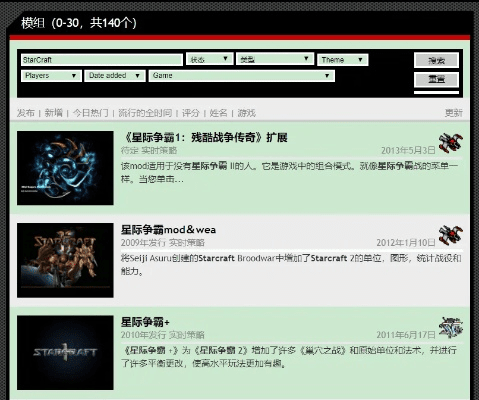479x400 pixels.
Task: Sort by 新增 tab
Action: coord(54,113)
